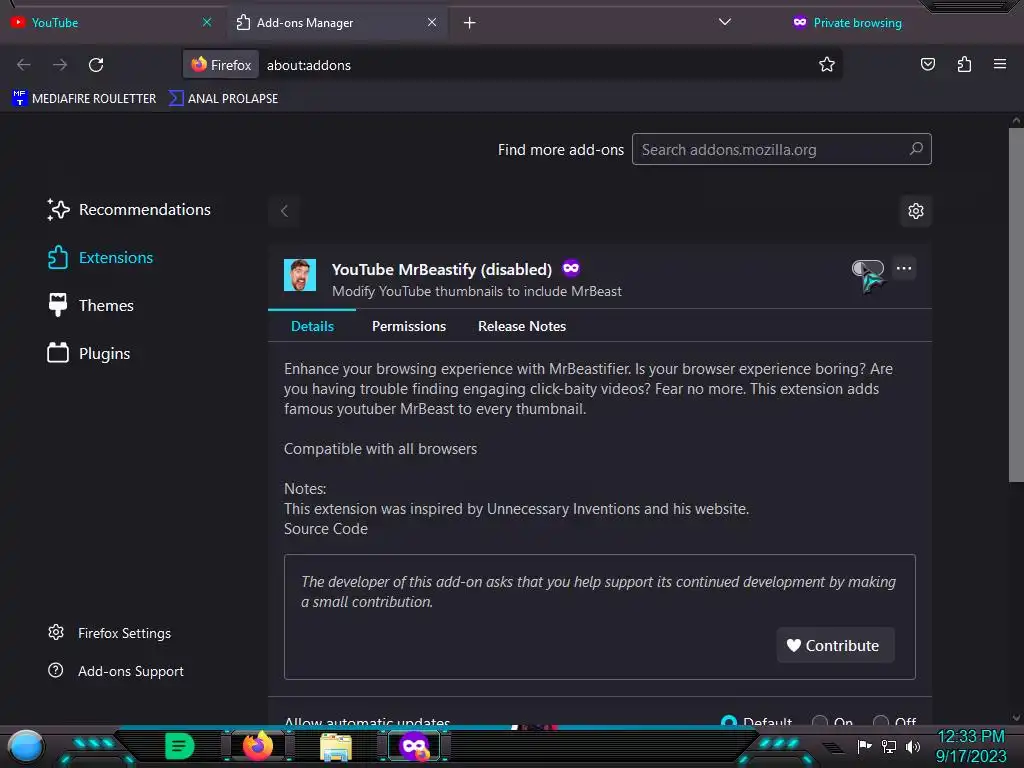Click the Action Center flag tray icon
This screenshot has width=1024, height=768.
[x=865, y=746]
